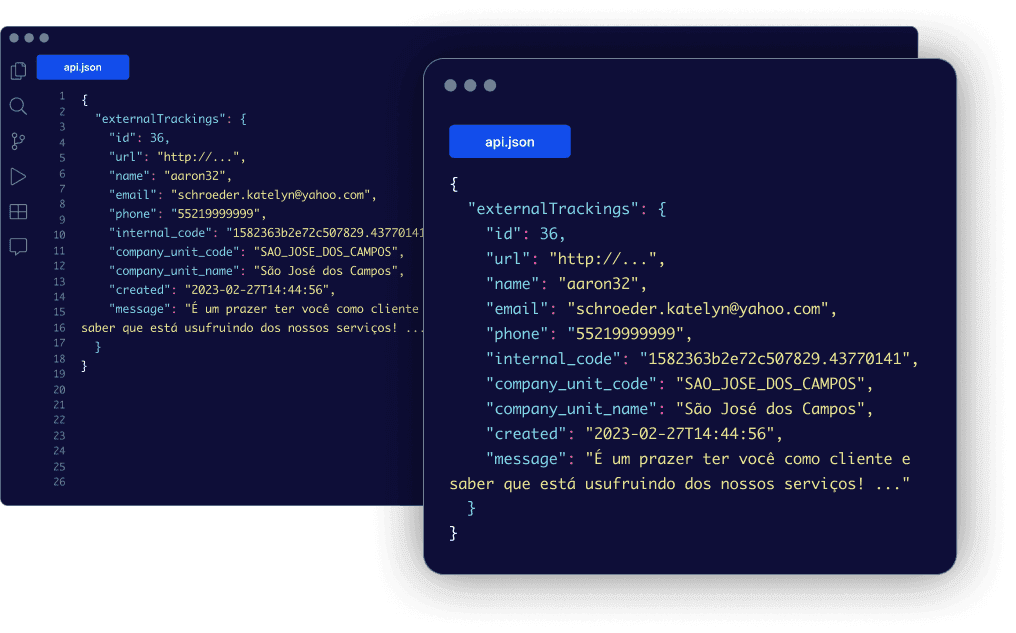Open the source control branch panel
This screenshot has height=633, width=1016.
[x=18, y=141]
